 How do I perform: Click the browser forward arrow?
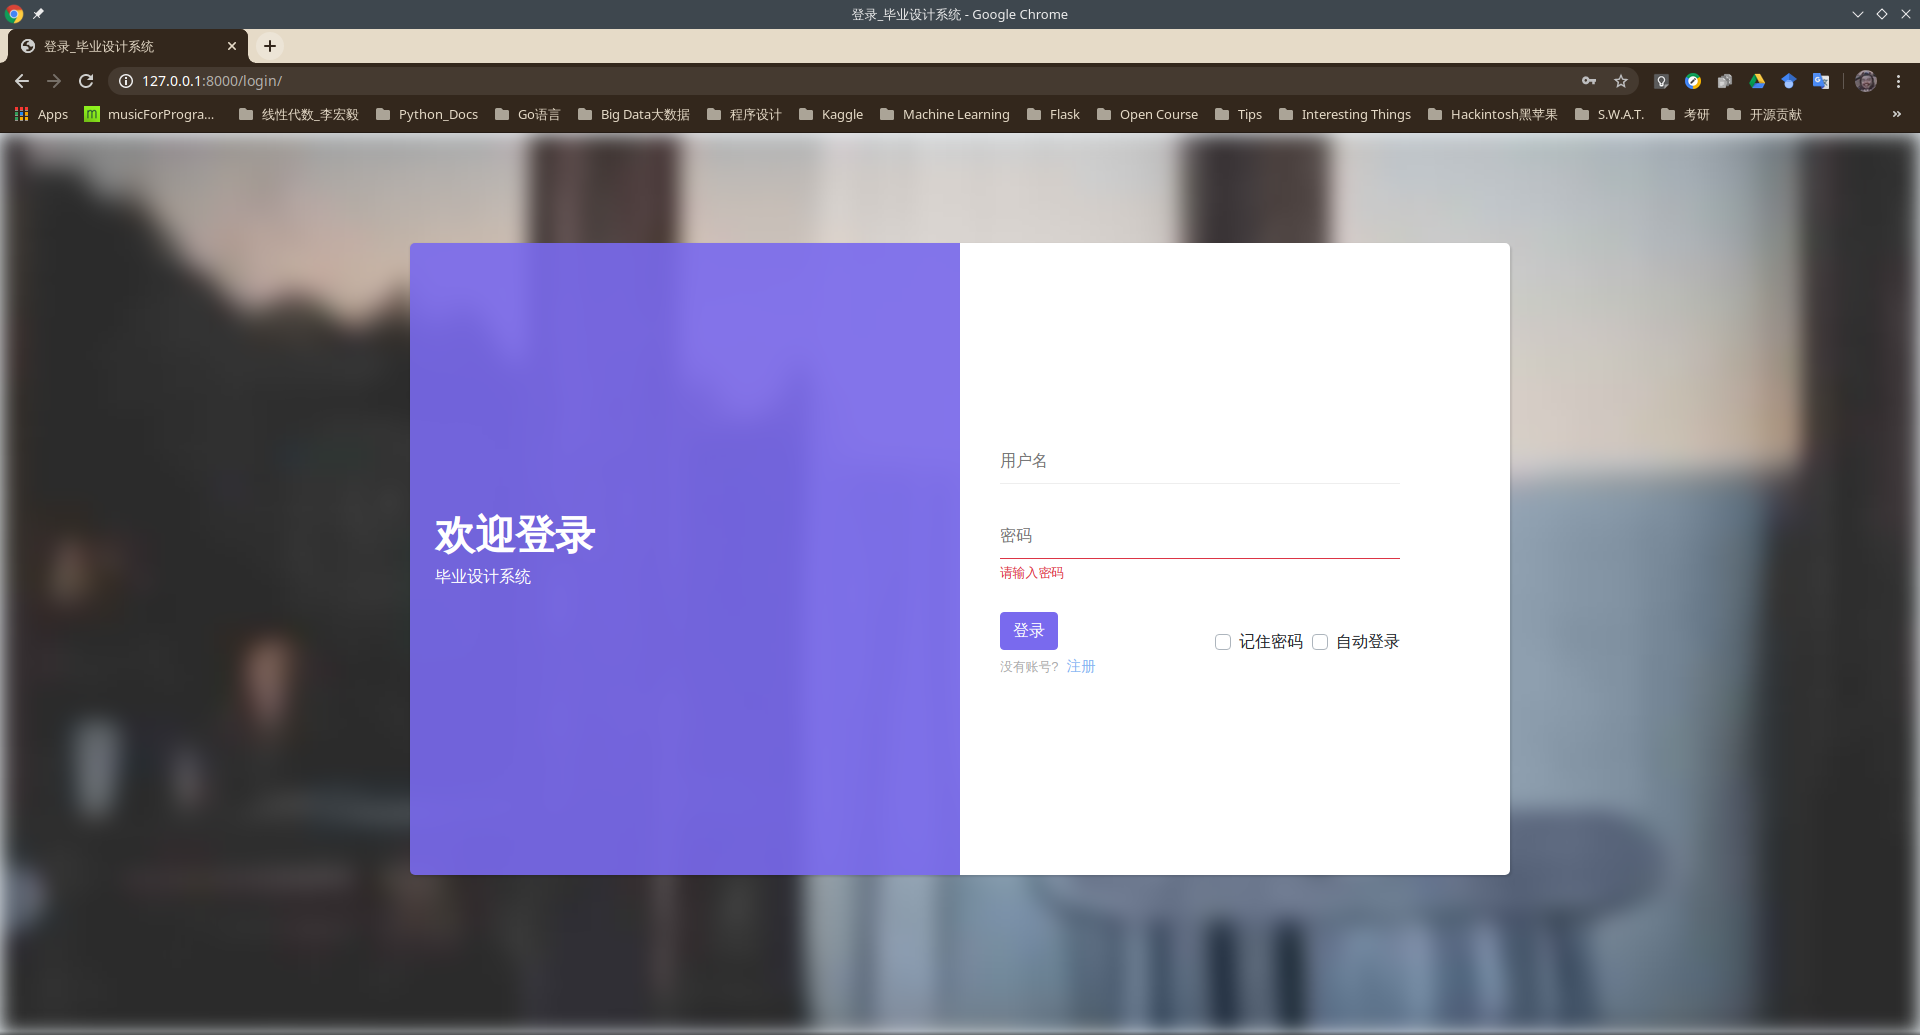54,81
